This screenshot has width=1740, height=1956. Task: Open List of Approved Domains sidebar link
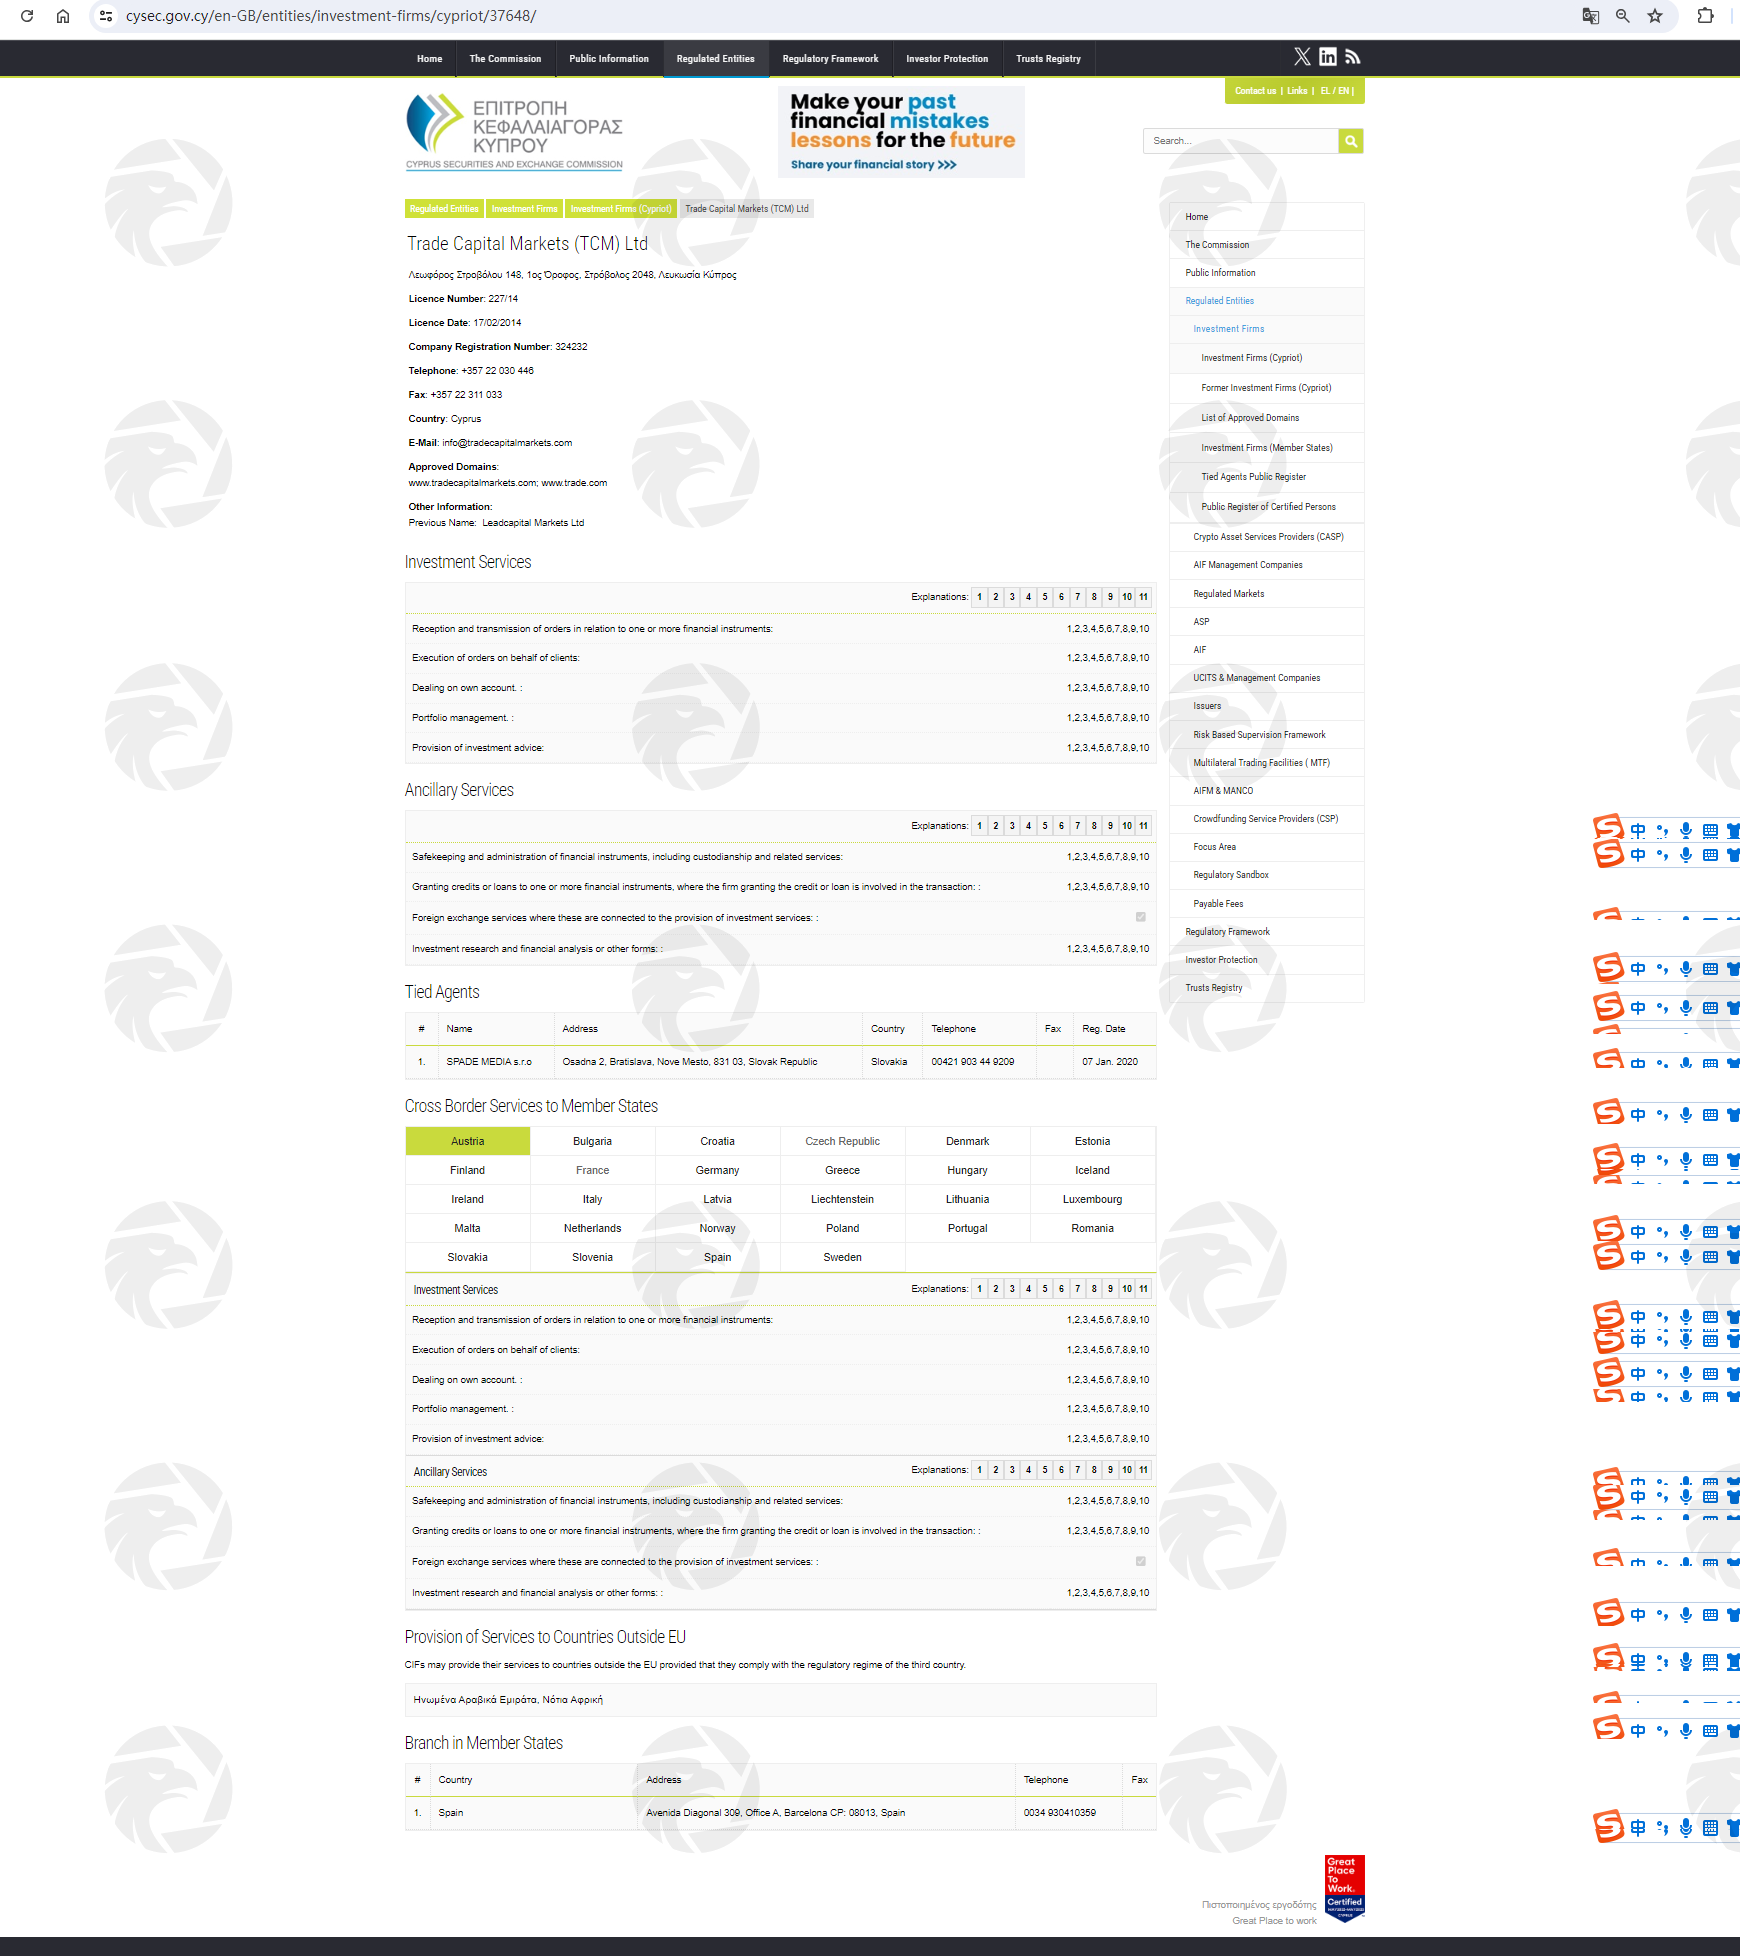(x=1250, y=418)
